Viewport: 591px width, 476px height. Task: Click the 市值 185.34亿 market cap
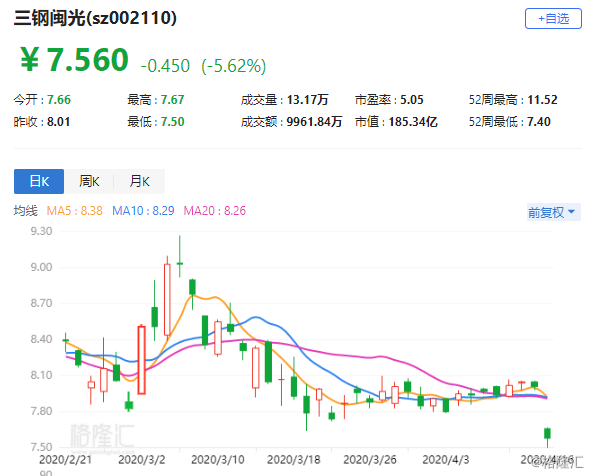click(396, 122)
